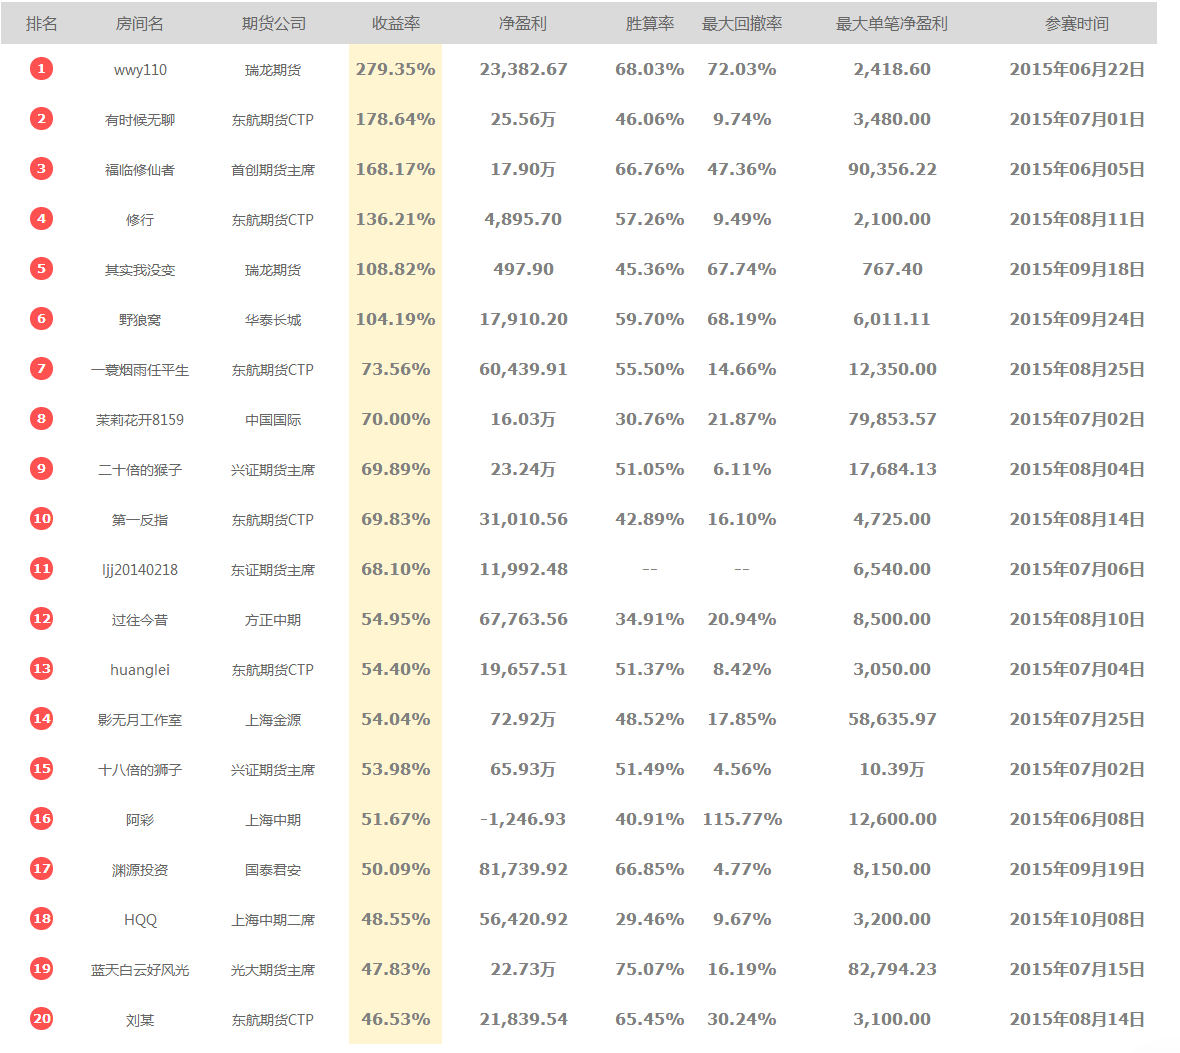Open room 福临修仙者
The width and height of the screenshot is (1180, 1053).
[x=140, y=170]
